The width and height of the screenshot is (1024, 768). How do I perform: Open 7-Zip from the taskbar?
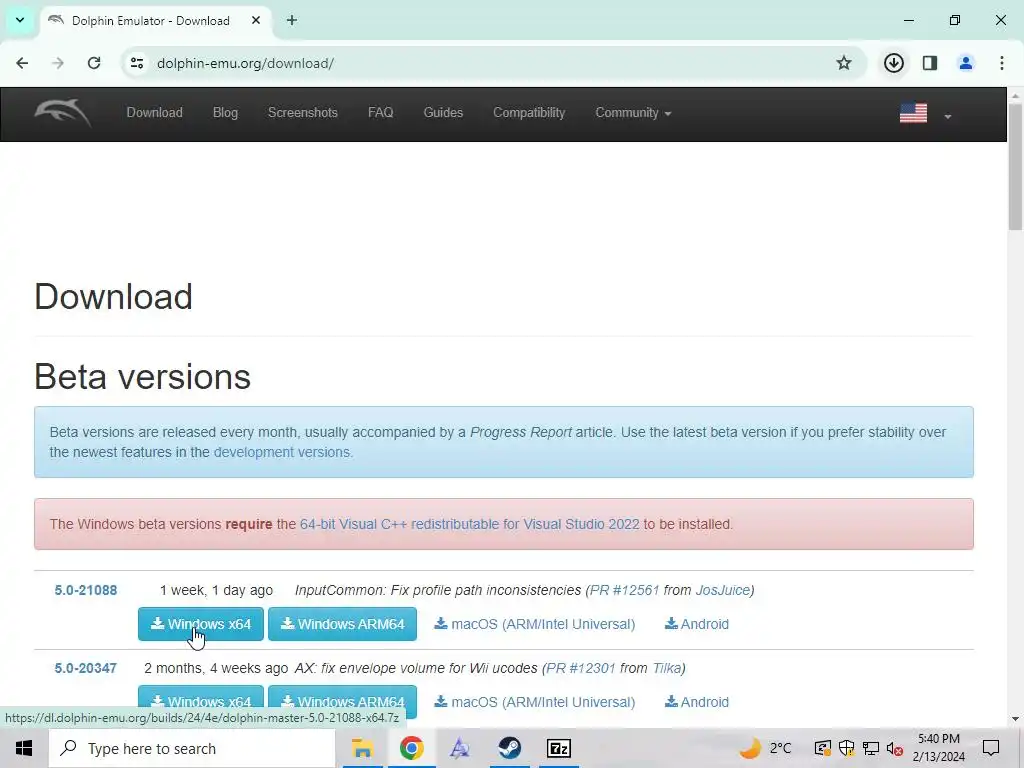558,748
